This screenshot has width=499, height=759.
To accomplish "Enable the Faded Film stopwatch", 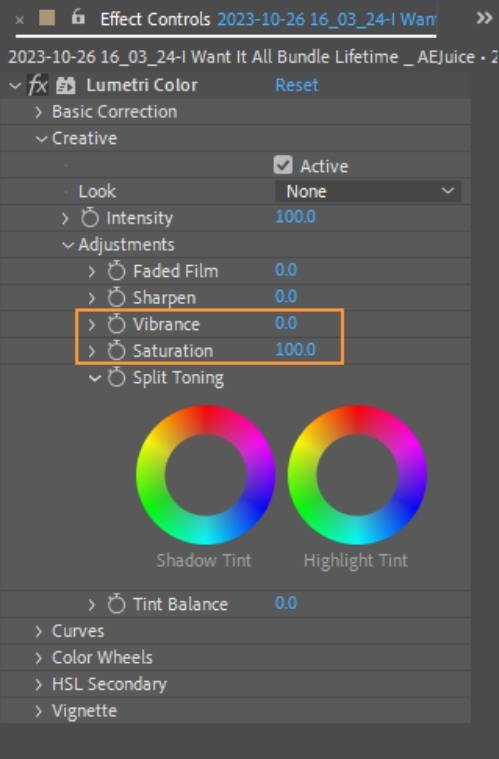I will (116, 271).
